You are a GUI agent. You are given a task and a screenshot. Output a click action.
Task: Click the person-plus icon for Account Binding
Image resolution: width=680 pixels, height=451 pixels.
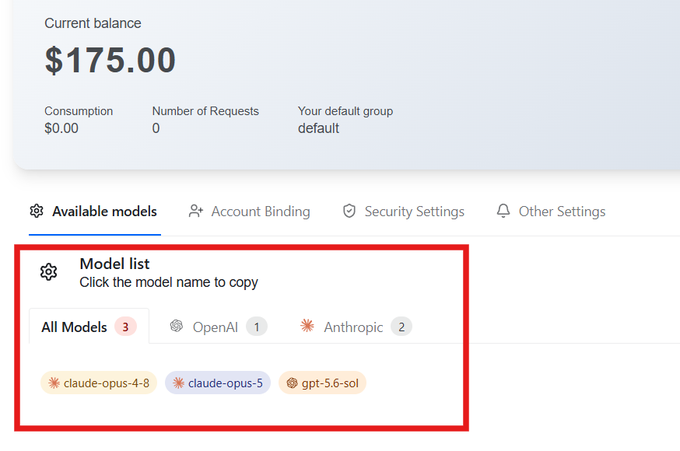tap(196, 211)
